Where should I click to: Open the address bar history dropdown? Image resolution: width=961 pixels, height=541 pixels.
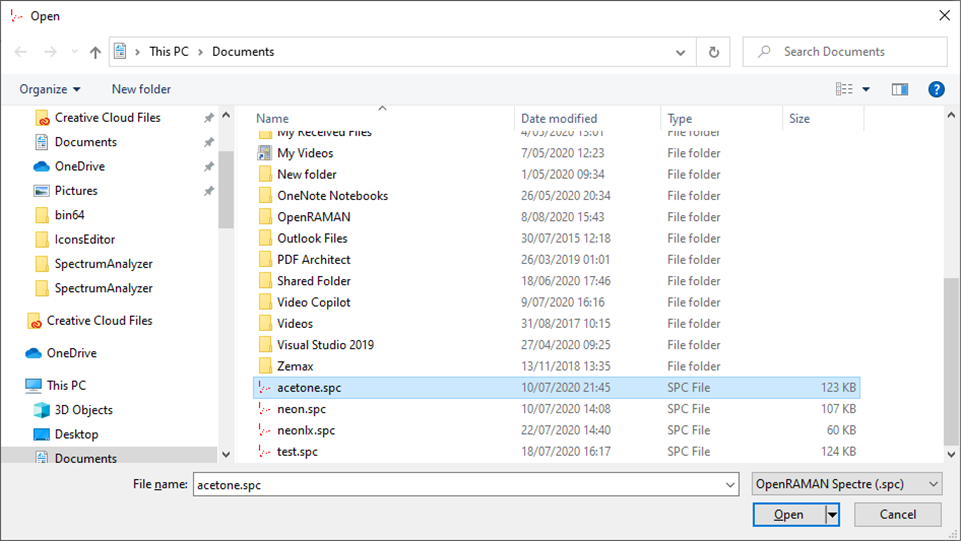pyautogui.click(x=681, y=52)
